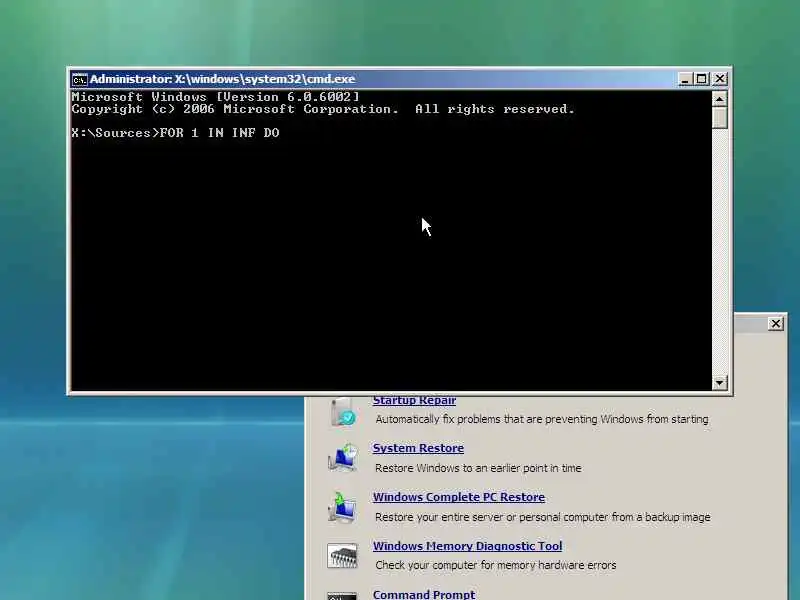This screenshot has width=800, height=600.
Task: Click the Windows Complete PC Restore icon
Action: pos(342,507)
